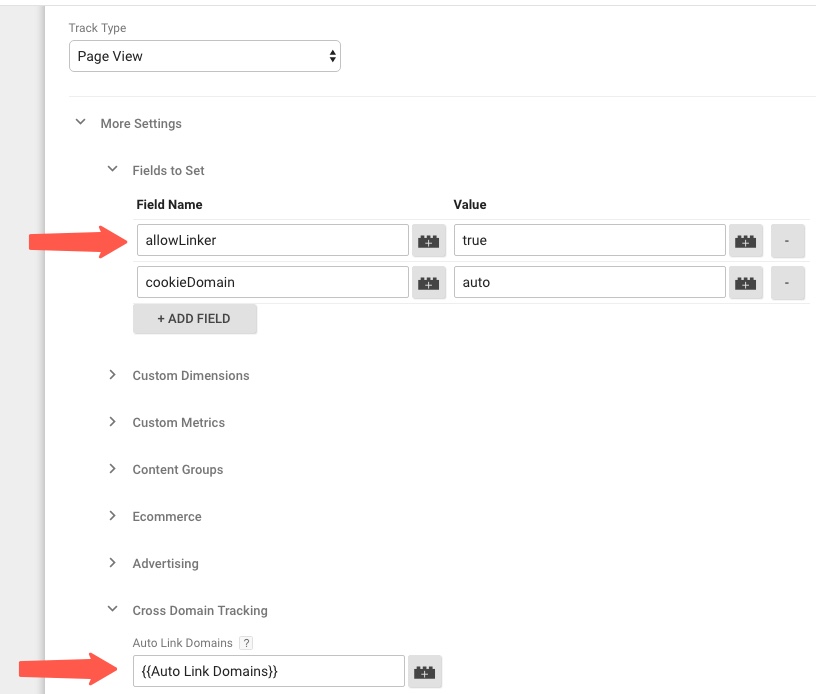Select the allowLinker field name text box
Viewport: 816px width, 694px height.
click(x=272, y=240)
